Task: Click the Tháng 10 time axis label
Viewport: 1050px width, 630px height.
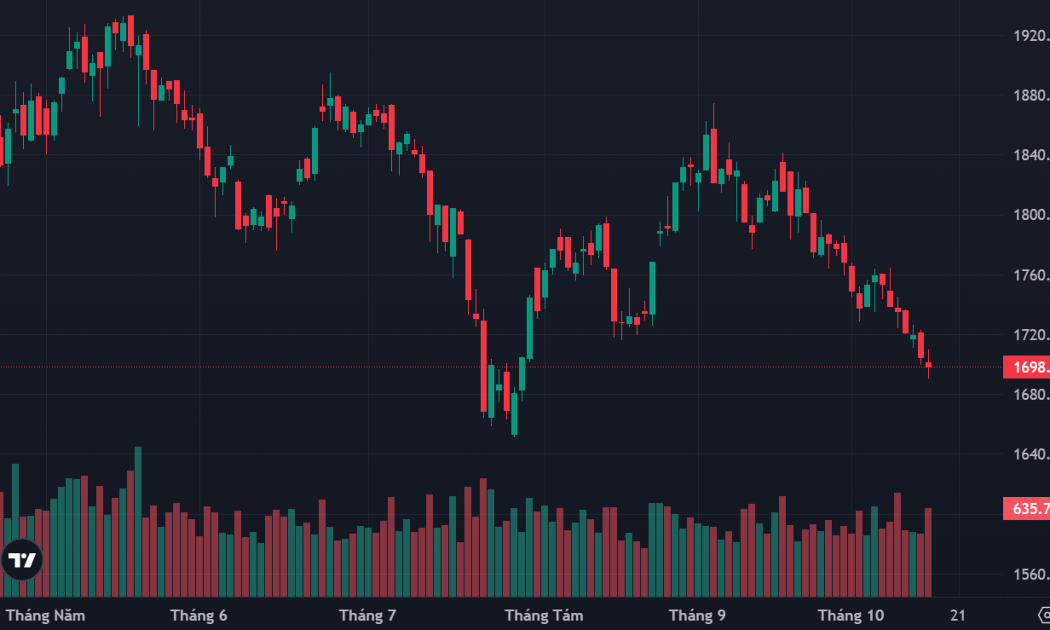Action: pos(850,615)
